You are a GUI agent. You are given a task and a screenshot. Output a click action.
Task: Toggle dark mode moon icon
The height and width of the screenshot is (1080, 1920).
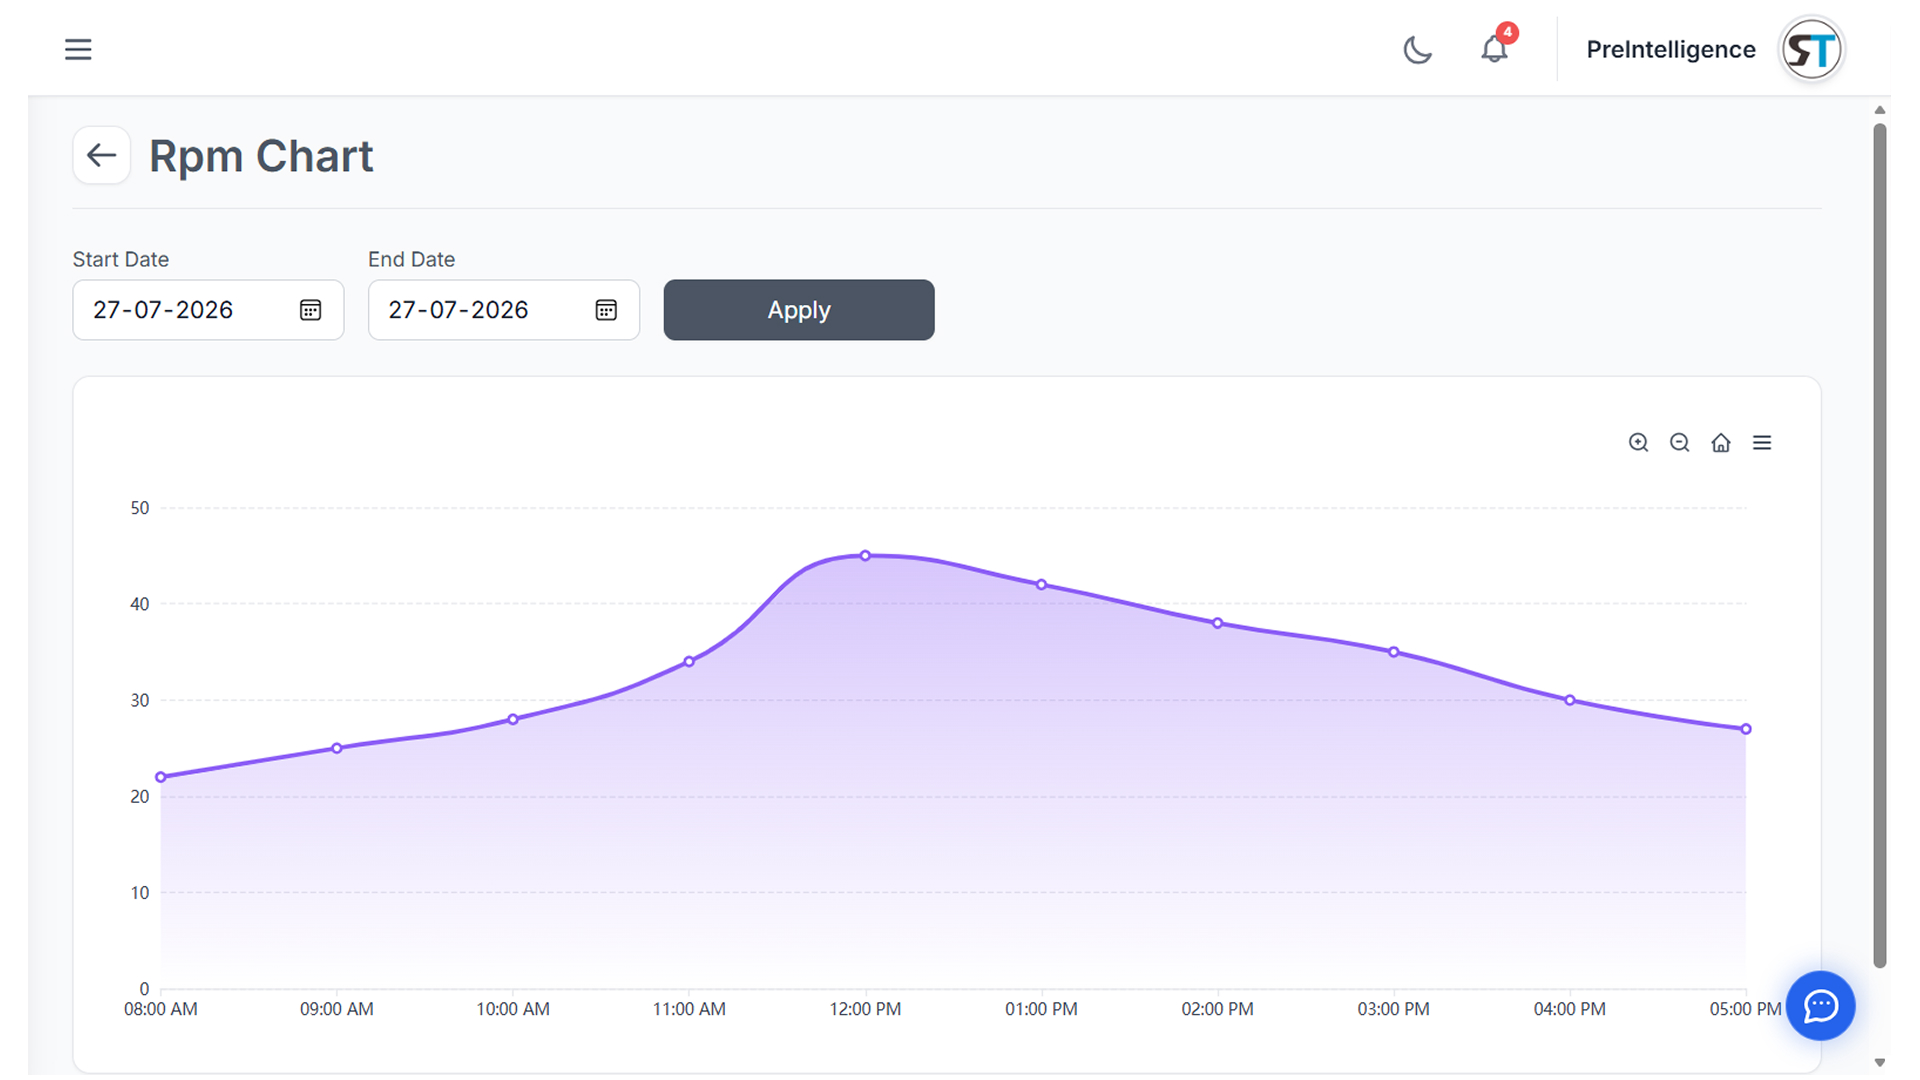click(1417, 49)
